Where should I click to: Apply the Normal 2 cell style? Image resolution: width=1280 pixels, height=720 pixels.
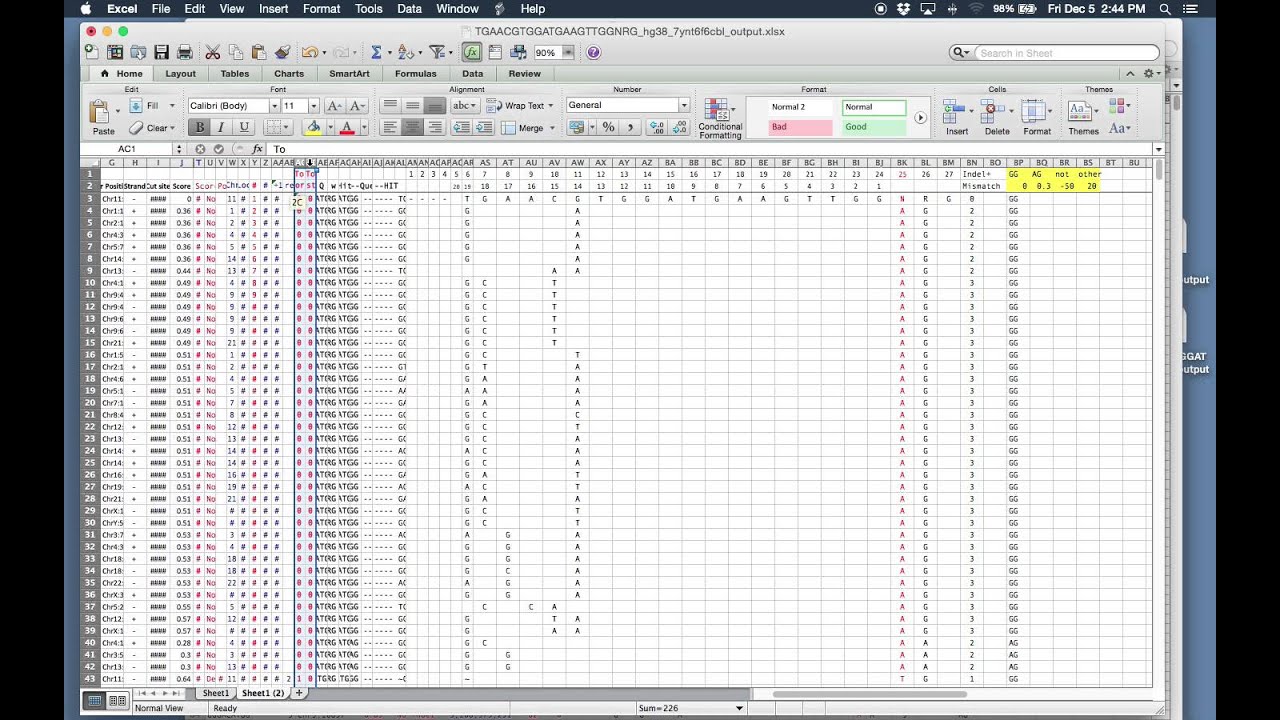tap(801, 107)
